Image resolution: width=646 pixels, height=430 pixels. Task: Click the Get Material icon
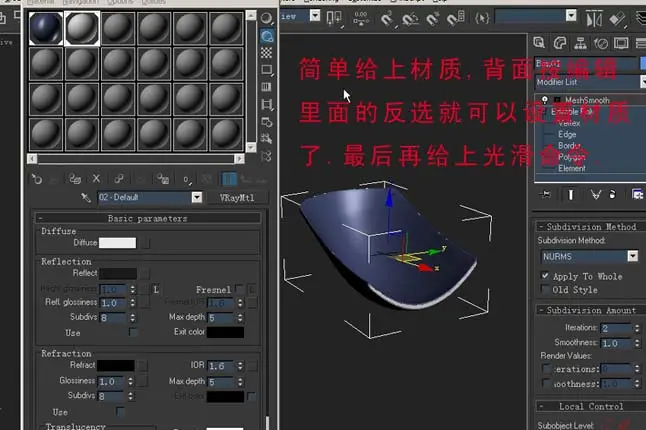[x=37, y=179]
